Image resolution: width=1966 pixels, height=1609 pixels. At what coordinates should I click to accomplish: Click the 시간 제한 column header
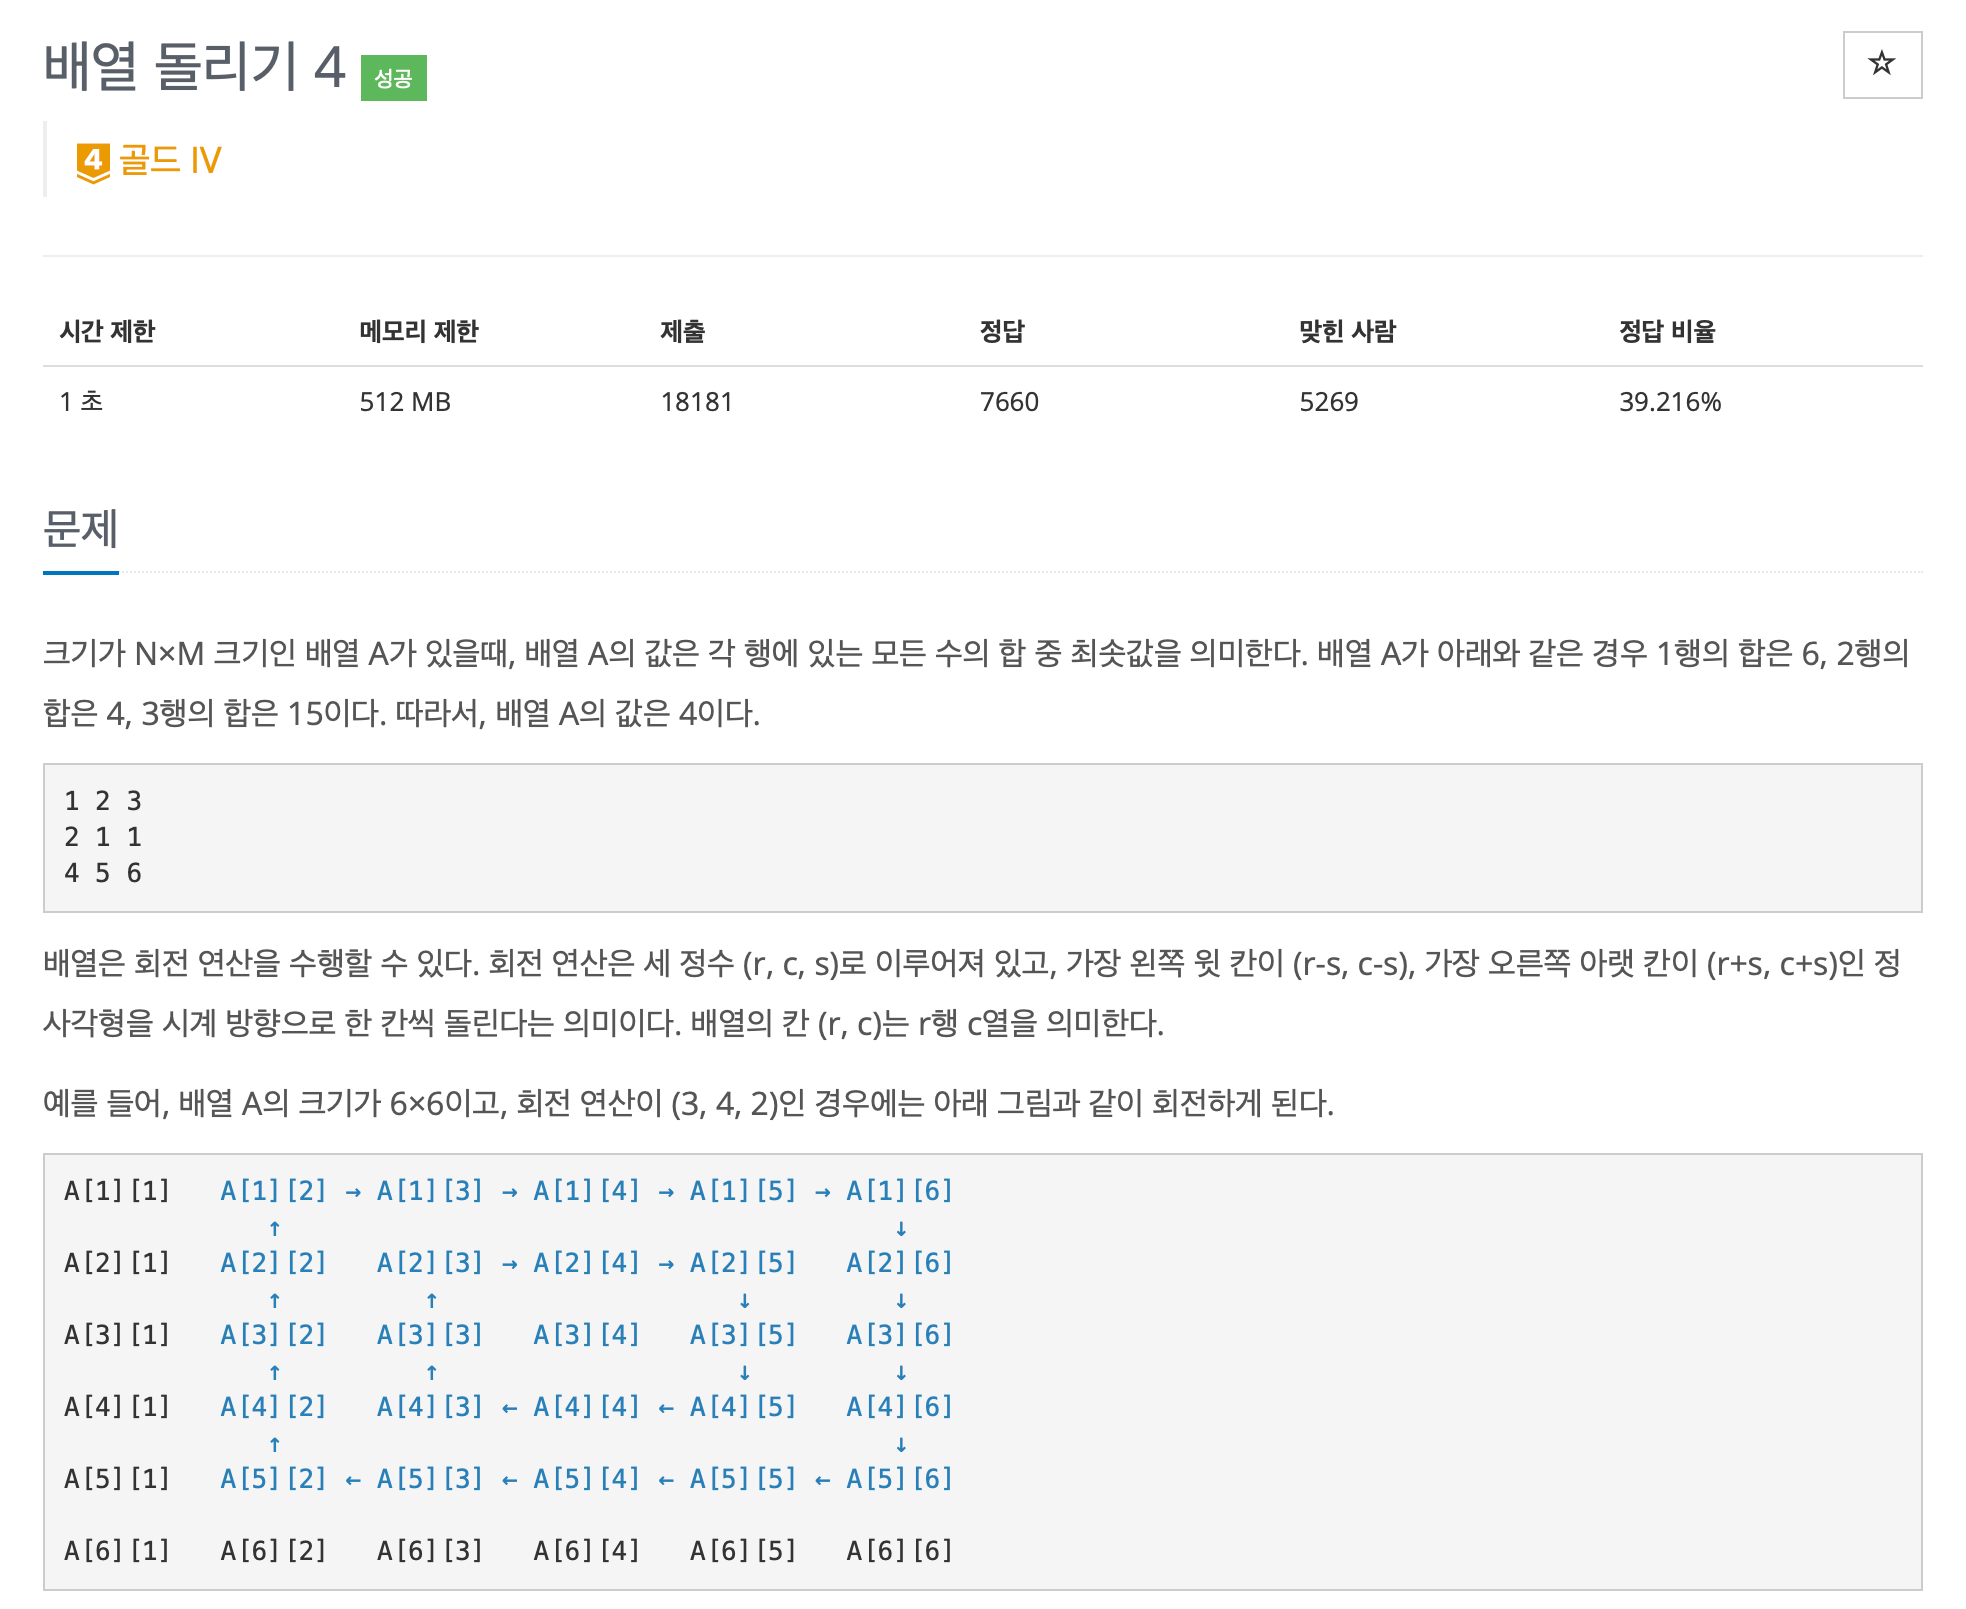click(x=107, y=331)
